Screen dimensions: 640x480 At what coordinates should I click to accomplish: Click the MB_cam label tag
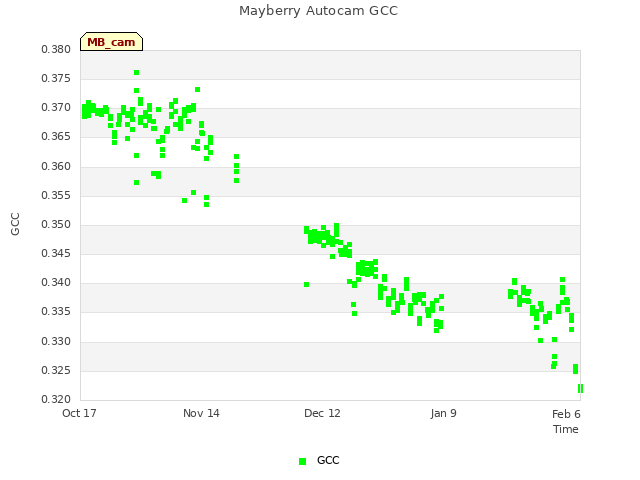(111, 42)
